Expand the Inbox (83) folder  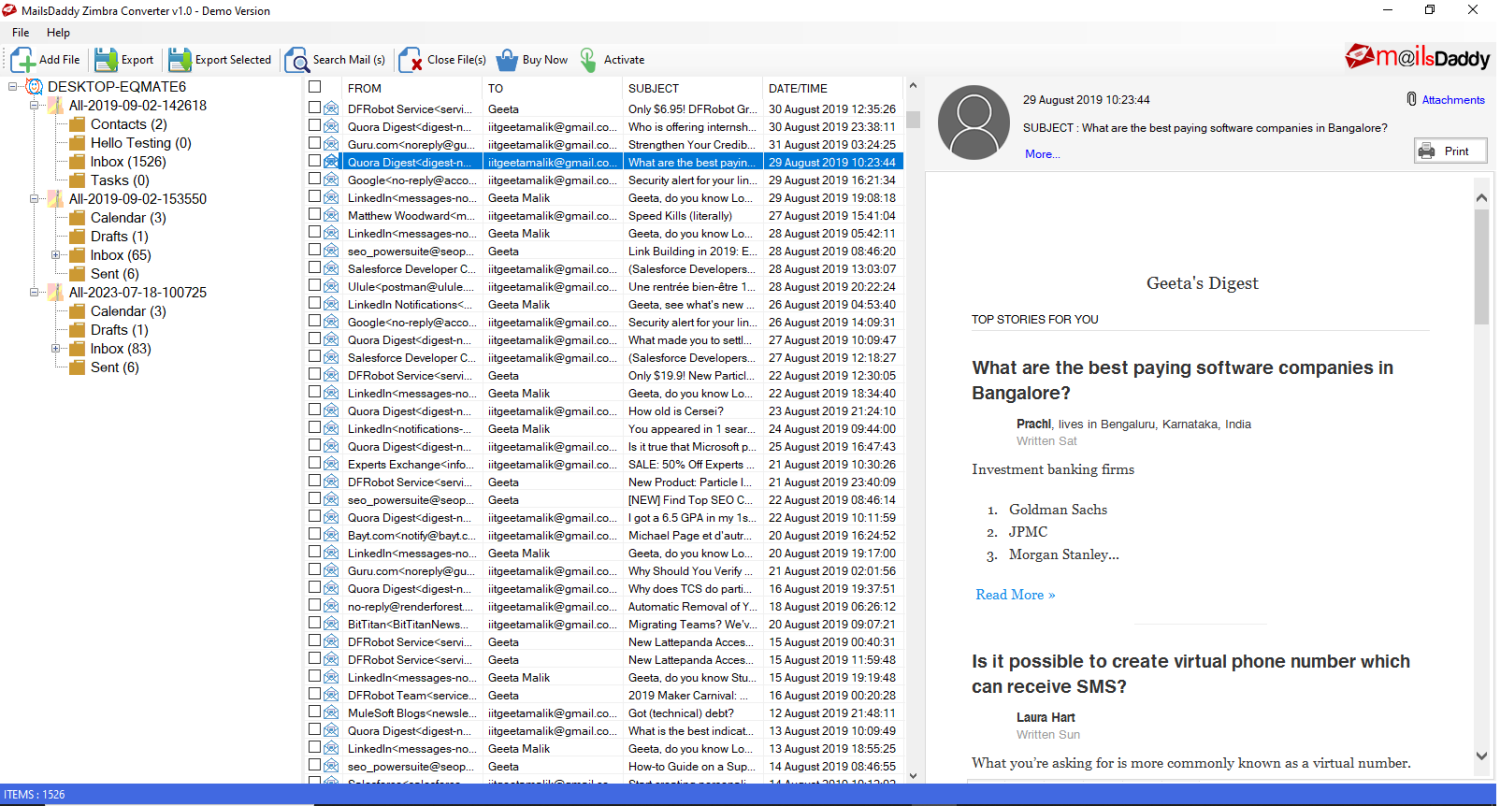[56, 348]
